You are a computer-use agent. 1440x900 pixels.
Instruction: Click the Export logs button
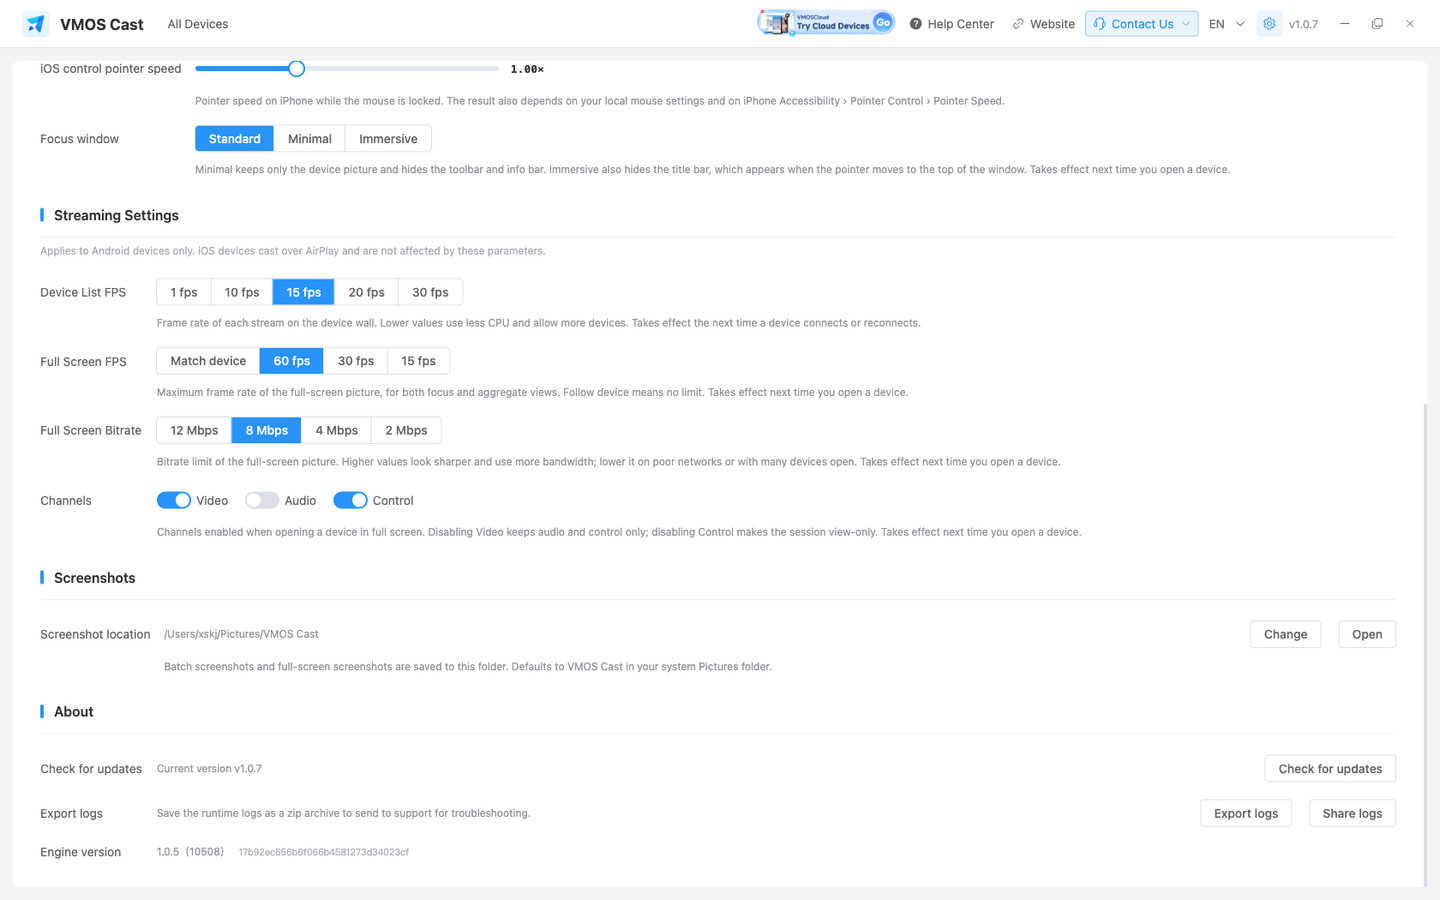click(x=1246, y=813)
